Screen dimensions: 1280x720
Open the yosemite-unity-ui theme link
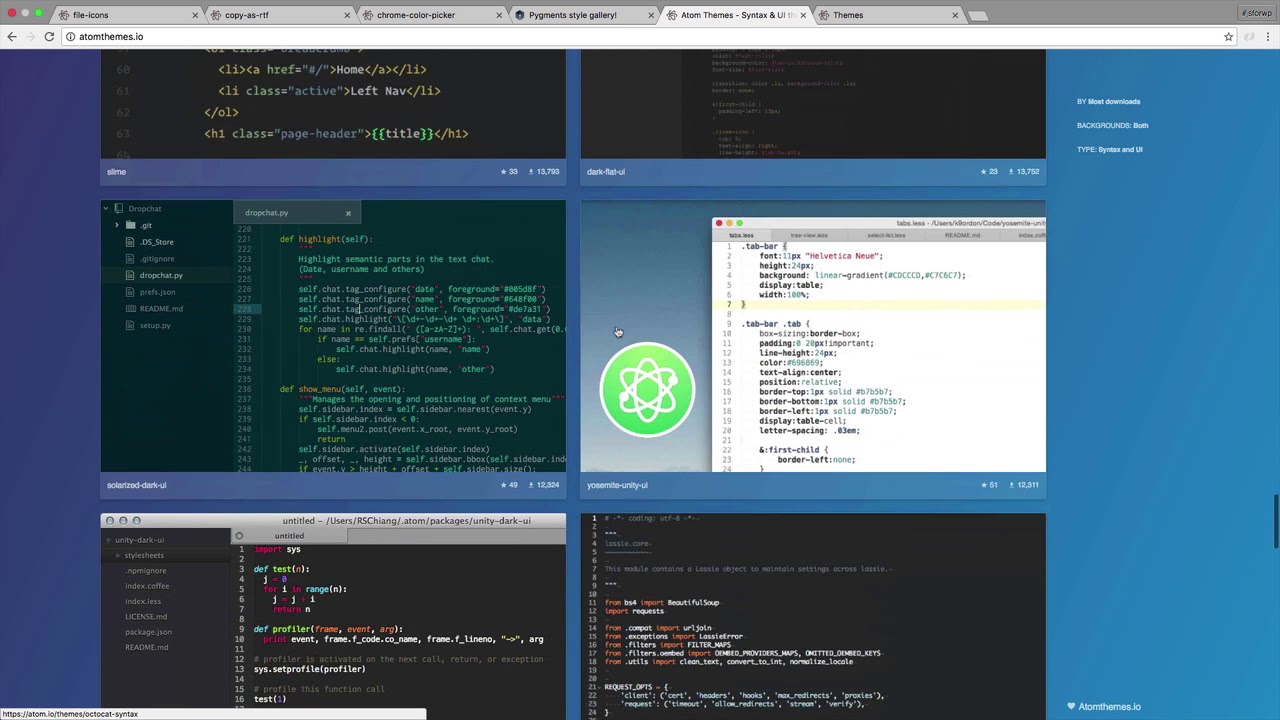click(617, 485)
